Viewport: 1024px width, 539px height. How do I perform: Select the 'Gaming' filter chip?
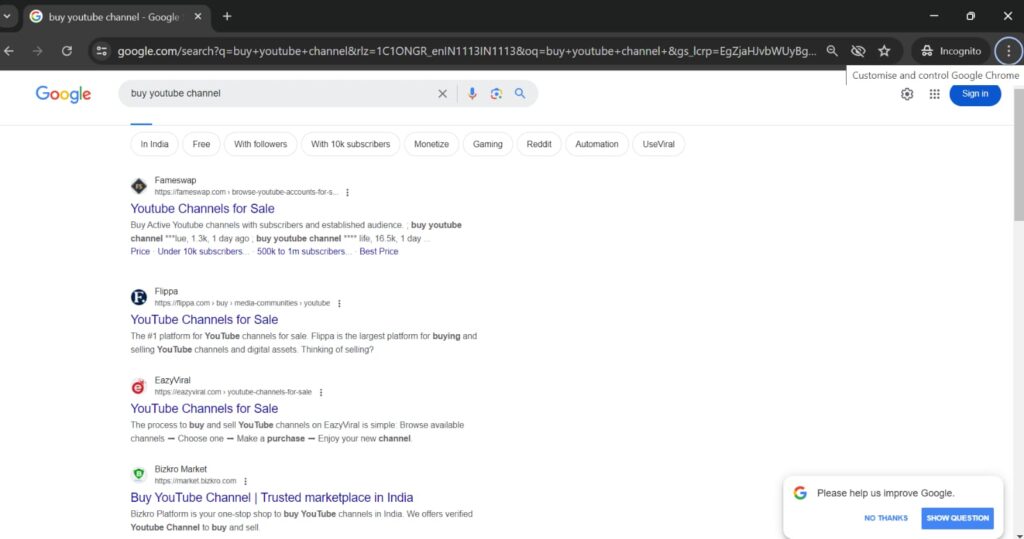pyautogui.click(x=488, y=144)
